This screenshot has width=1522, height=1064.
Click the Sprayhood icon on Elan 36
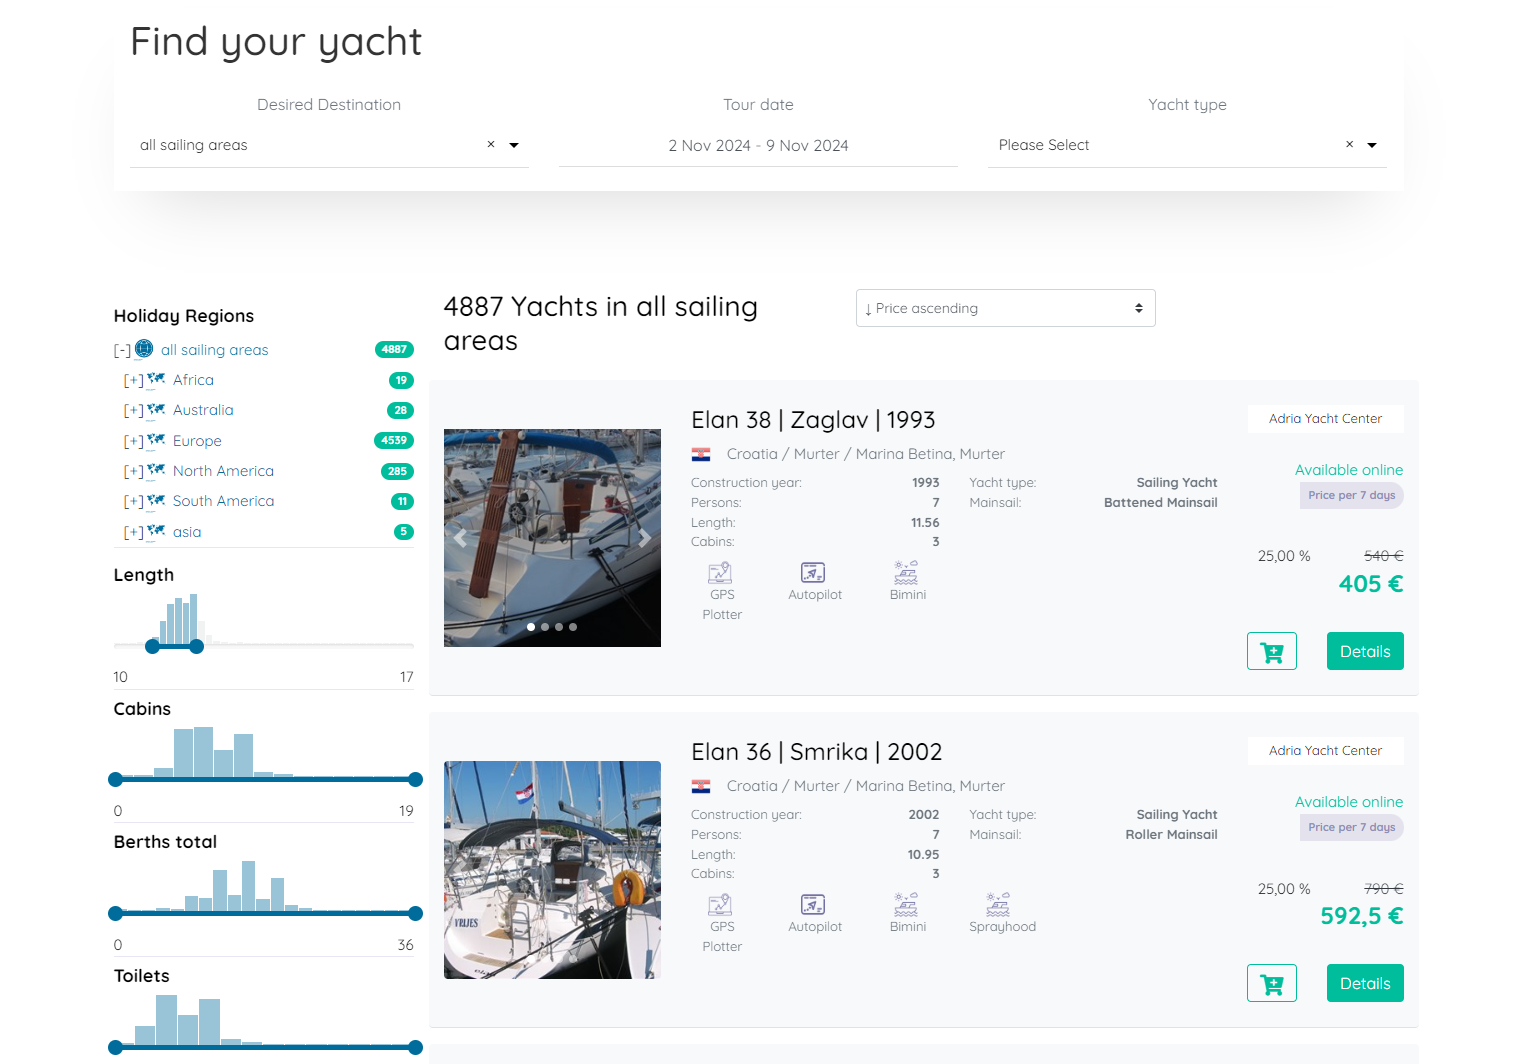(998, 905)
